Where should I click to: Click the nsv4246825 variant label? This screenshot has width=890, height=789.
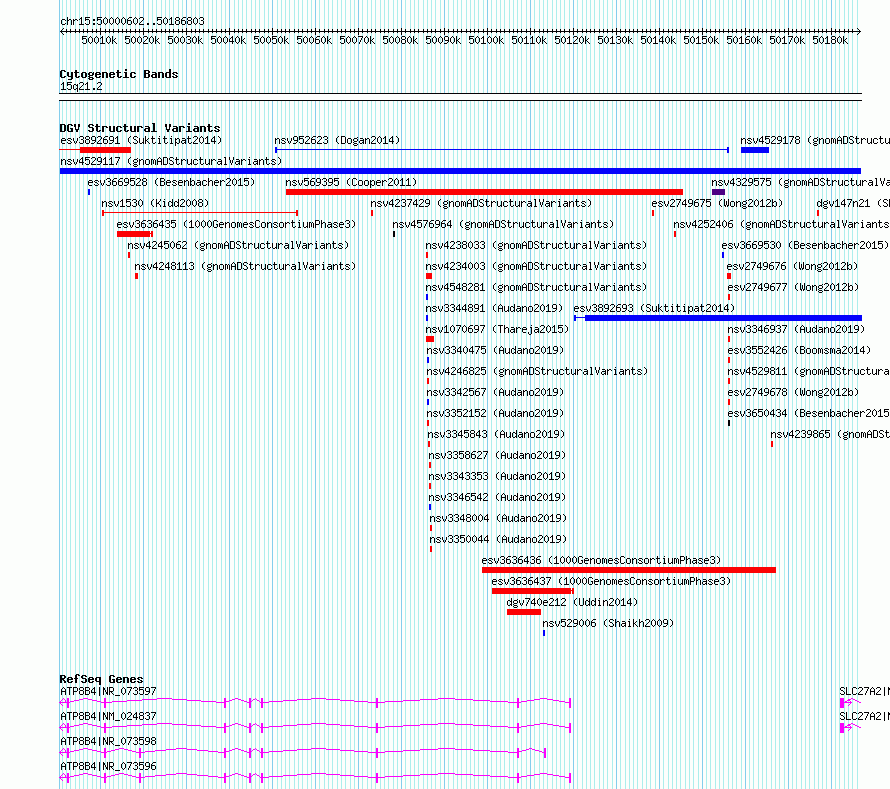(x=537, y=371)
